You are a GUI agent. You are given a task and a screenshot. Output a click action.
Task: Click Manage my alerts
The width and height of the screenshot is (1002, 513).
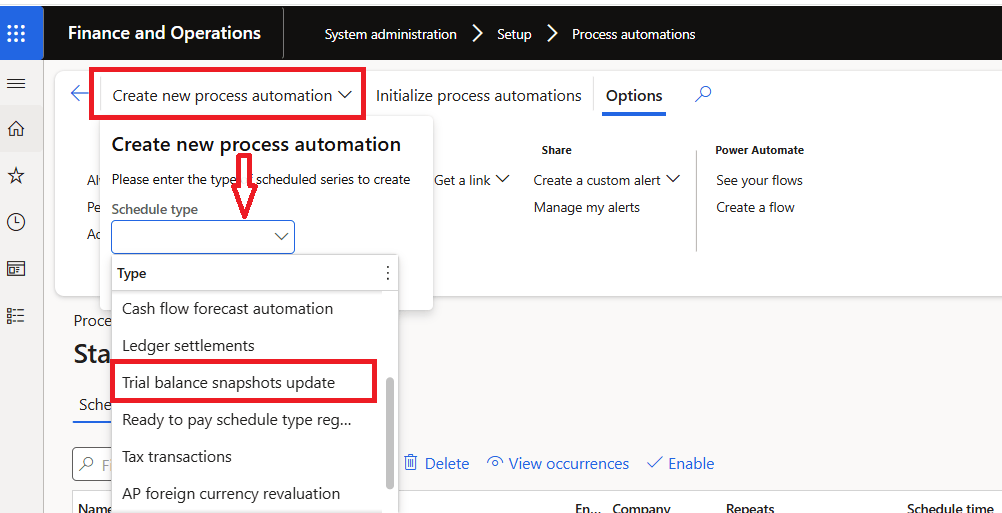(x=587, y=207)
